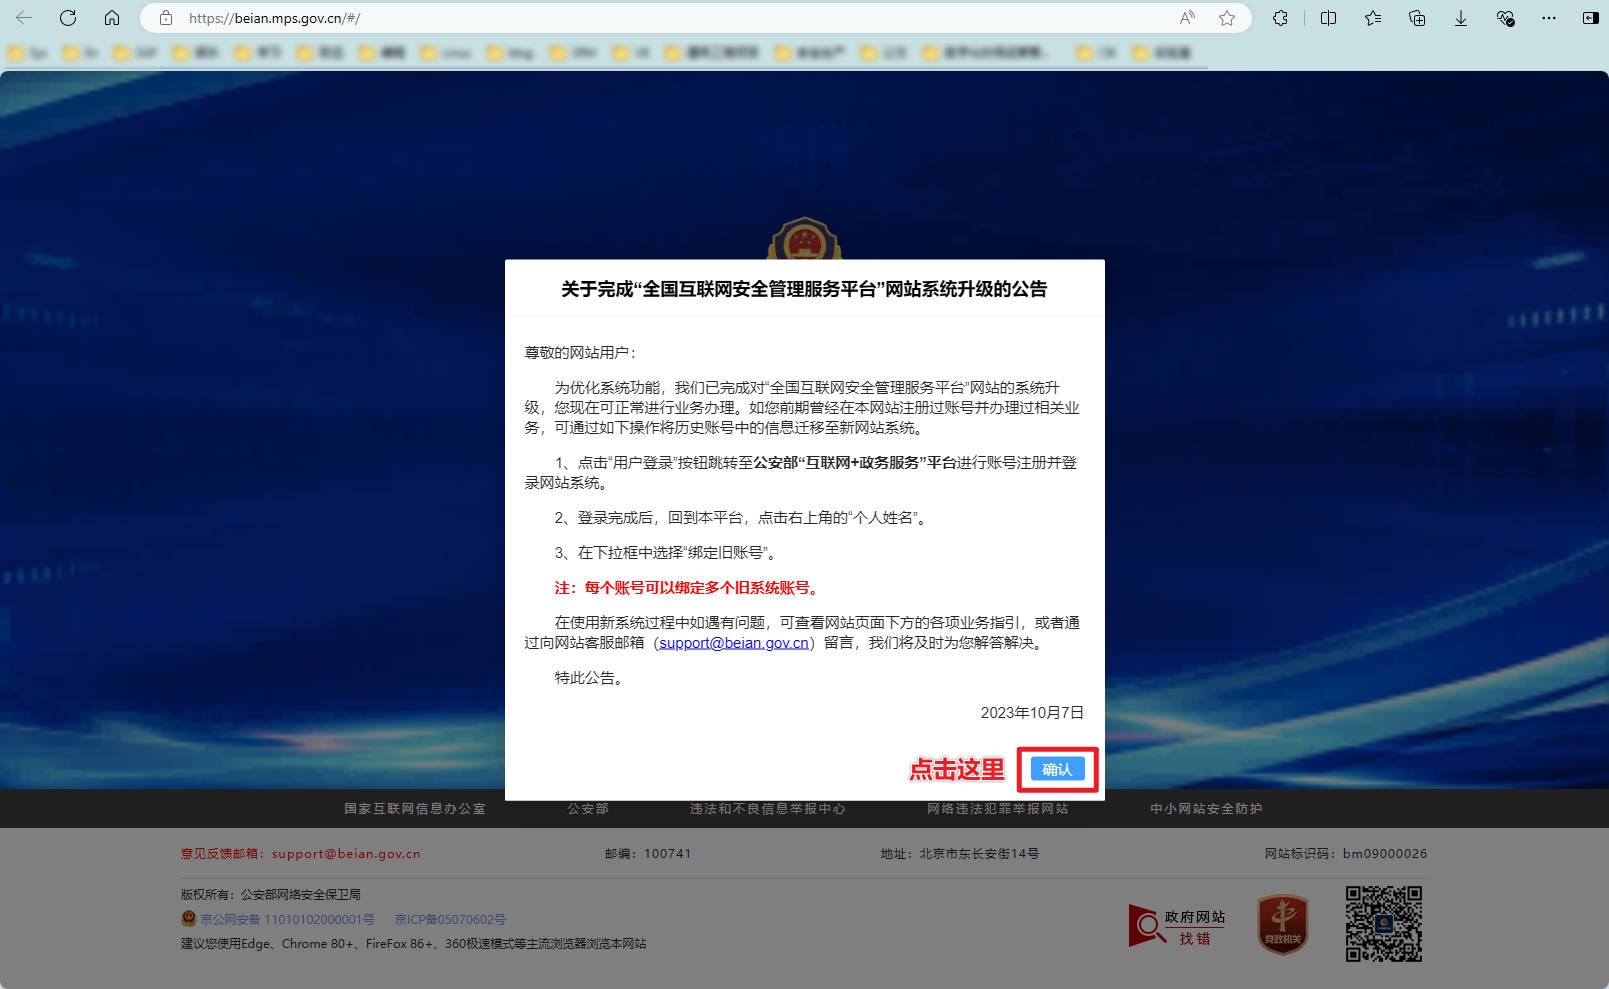Click the closing line 特此公告
This screenshot has height=989, width=1609.
click(x=590, y=678)
